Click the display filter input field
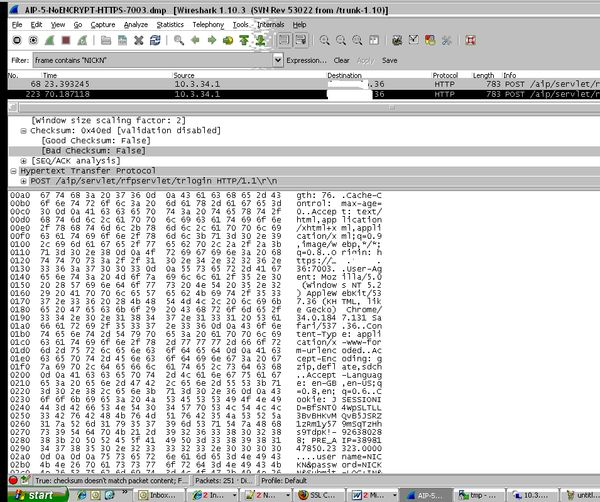Image resolution: width=600 pixels, height=502 pixels. coord(153,60)
